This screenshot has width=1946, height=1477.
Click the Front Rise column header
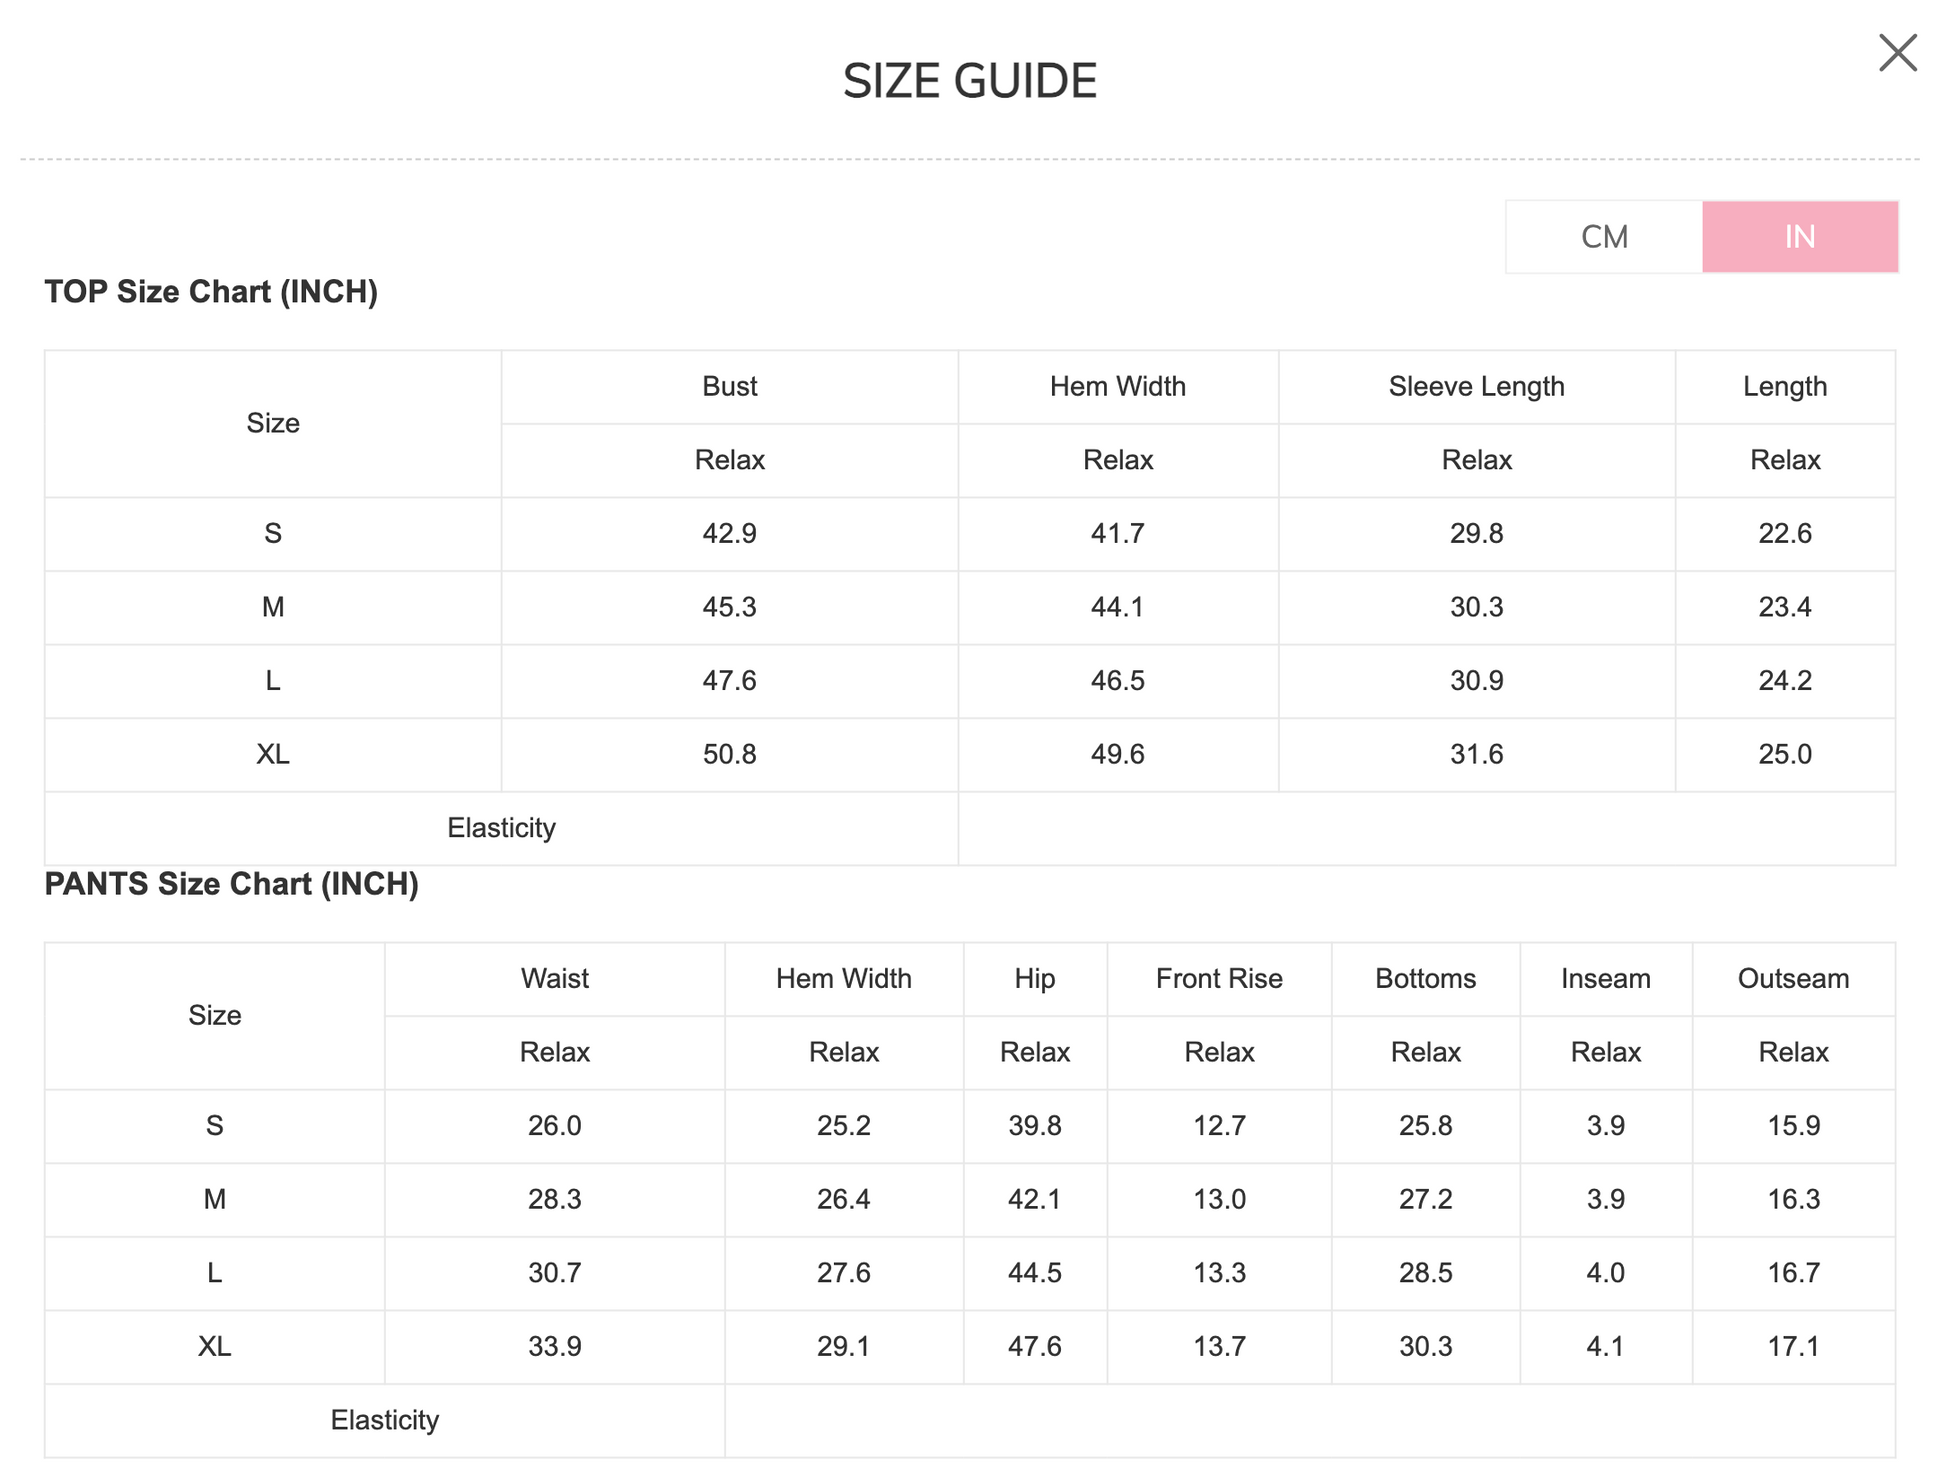tap(1219, 979)
